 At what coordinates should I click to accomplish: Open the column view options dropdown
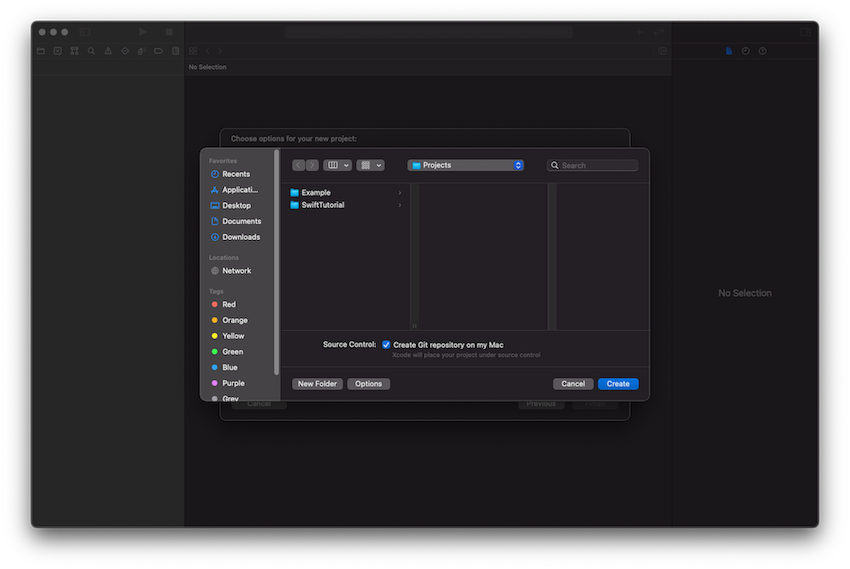click(x=337, y=165)
